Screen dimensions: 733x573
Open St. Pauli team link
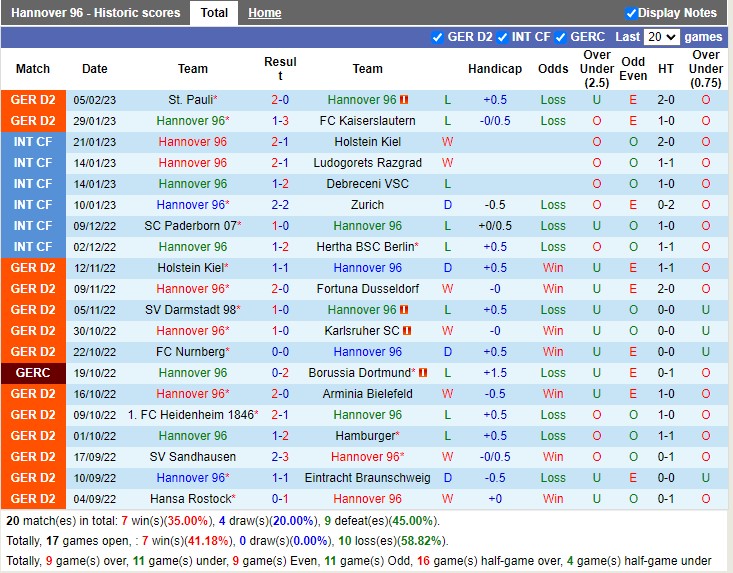190,100
